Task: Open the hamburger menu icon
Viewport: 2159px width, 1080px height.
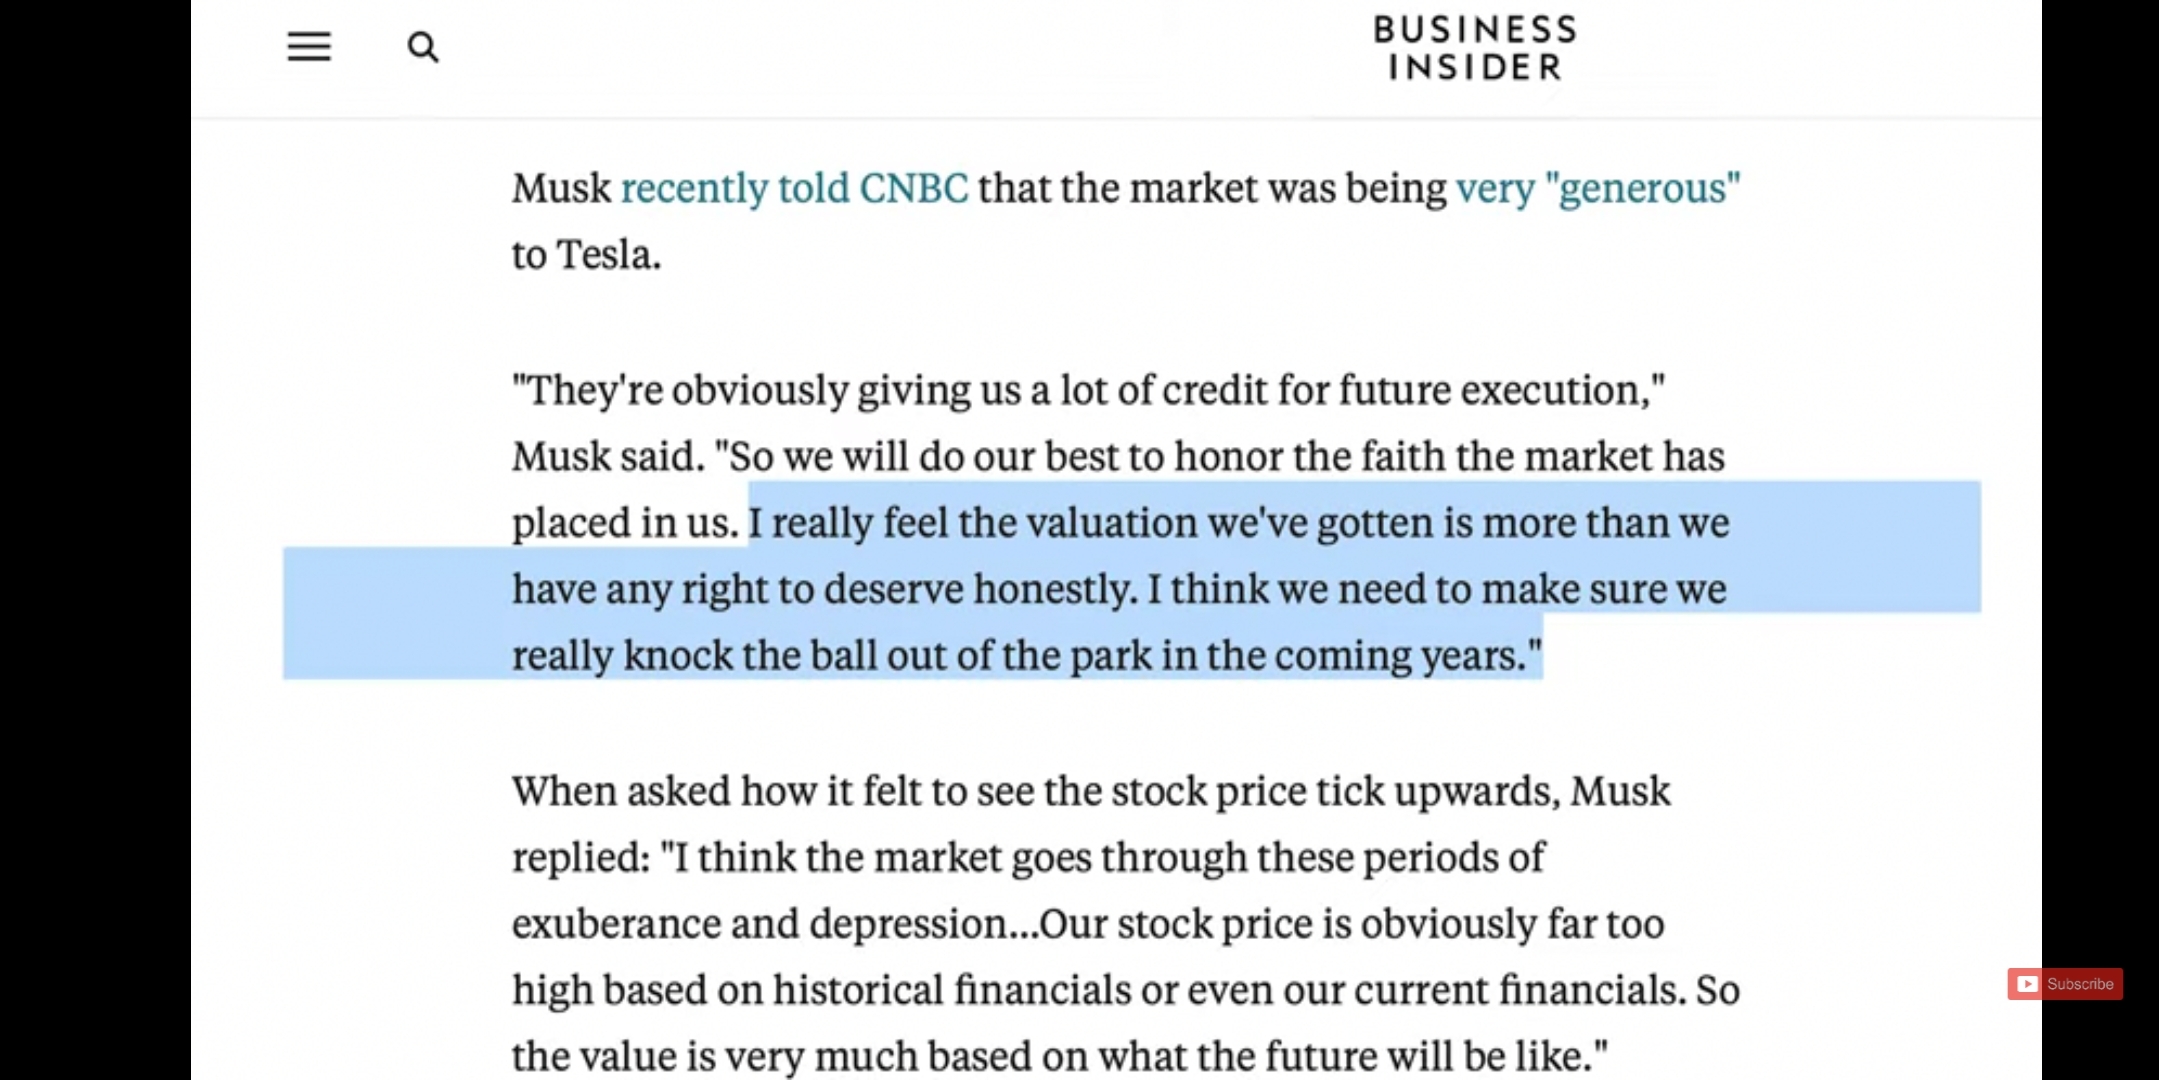Action: 309,47
